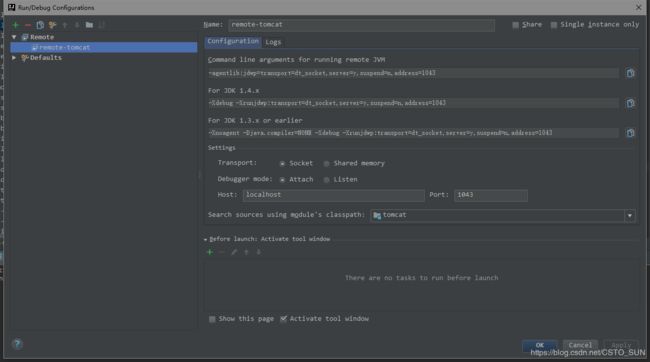Copy the remote JVM command line arguments

pyautogui.click(x=630, y=73)
